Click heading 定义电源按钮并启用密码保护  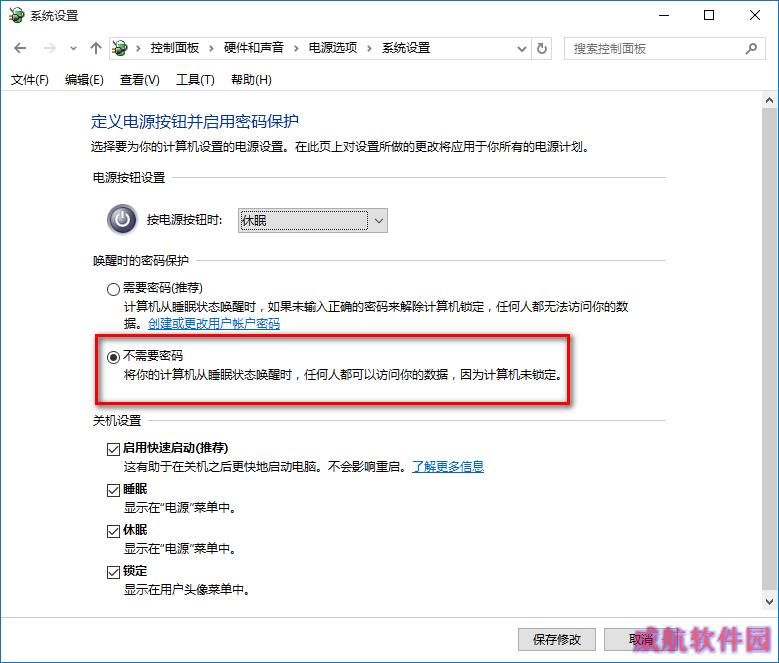click(195, 121)
